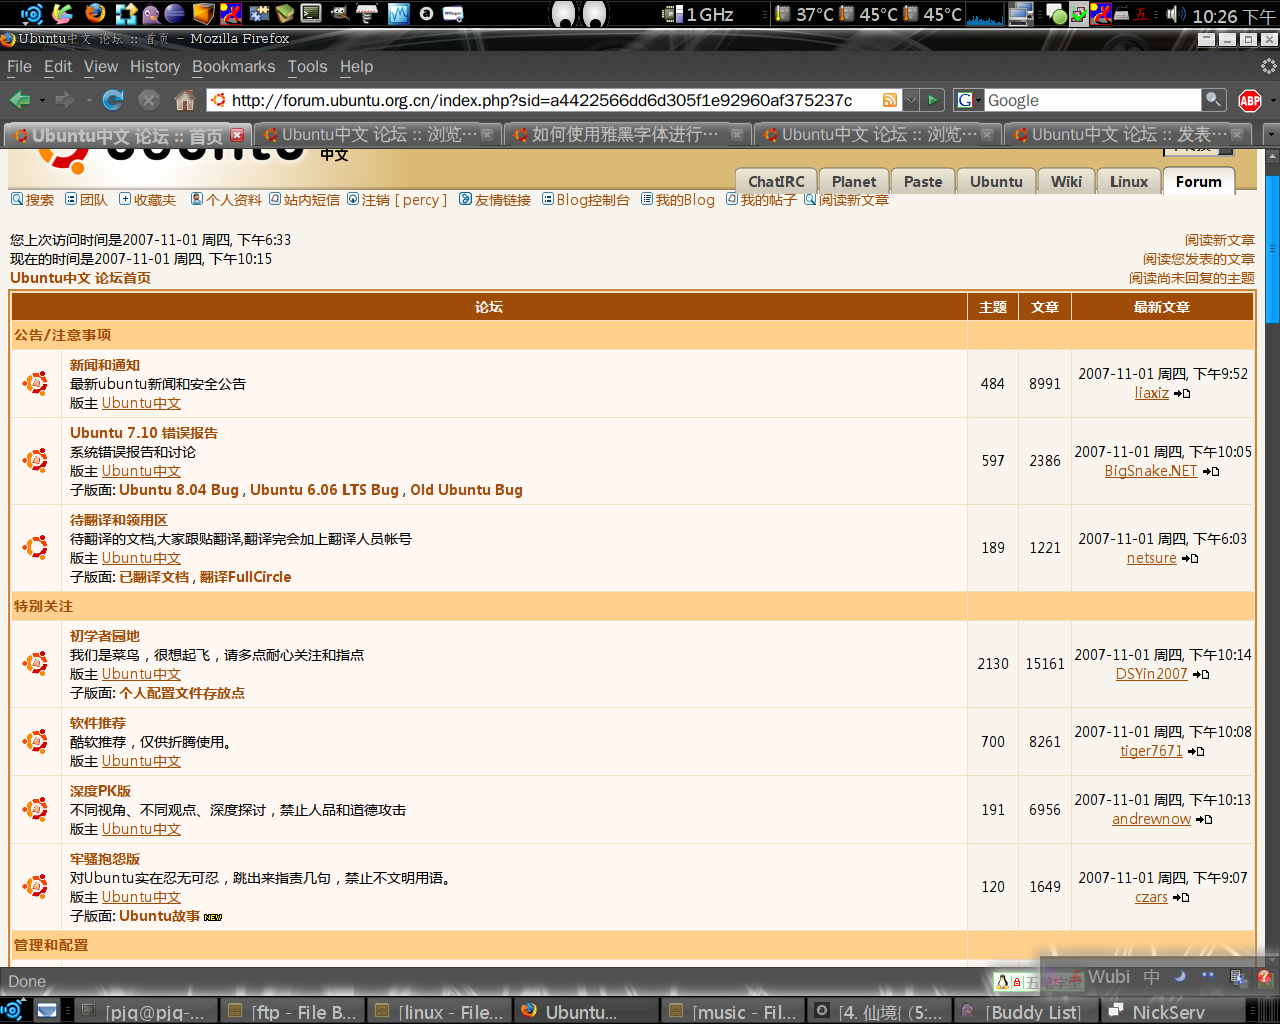Open the forward history dropdown arrow
The image size is (1280, 1024).
(88, 100)
